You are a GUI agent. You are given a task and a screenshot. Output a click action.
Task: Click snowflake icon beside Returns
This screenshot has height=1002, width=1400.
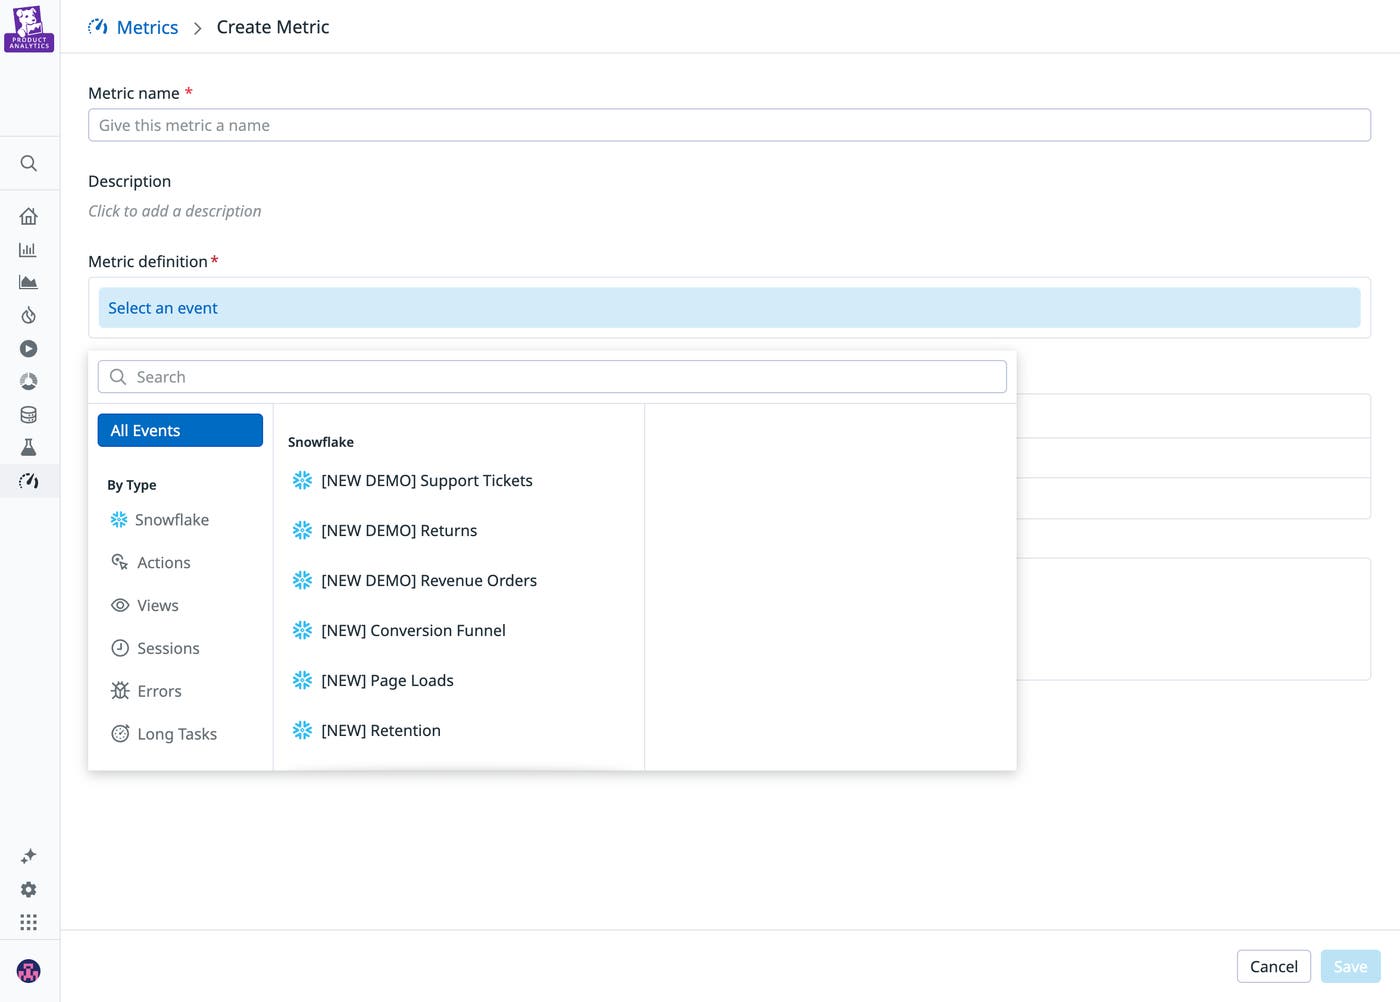point(302,531)
